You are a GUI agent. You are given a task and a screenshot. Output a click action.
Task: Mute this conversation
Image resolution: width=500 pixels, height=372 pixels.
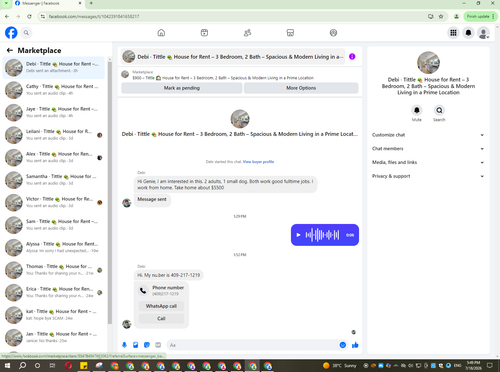click(x=417, y=110)
